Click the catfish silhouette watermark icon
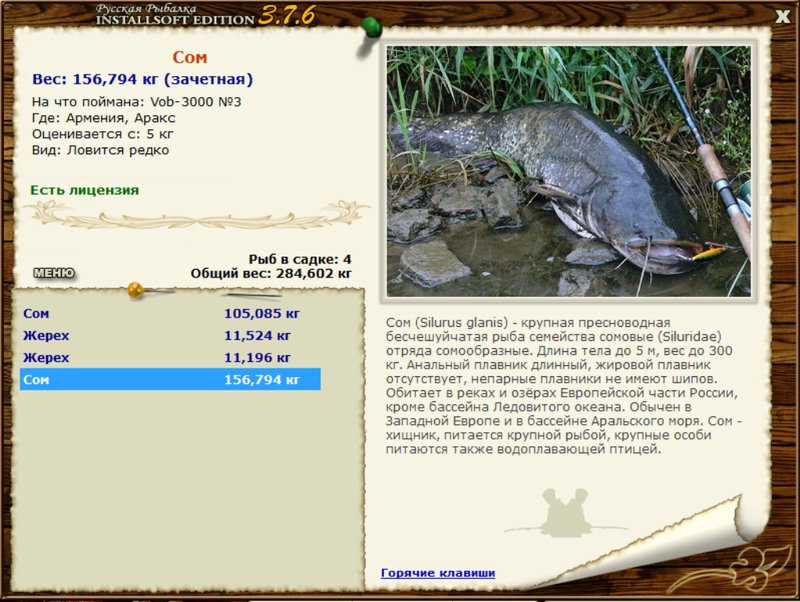 (565, 513)
